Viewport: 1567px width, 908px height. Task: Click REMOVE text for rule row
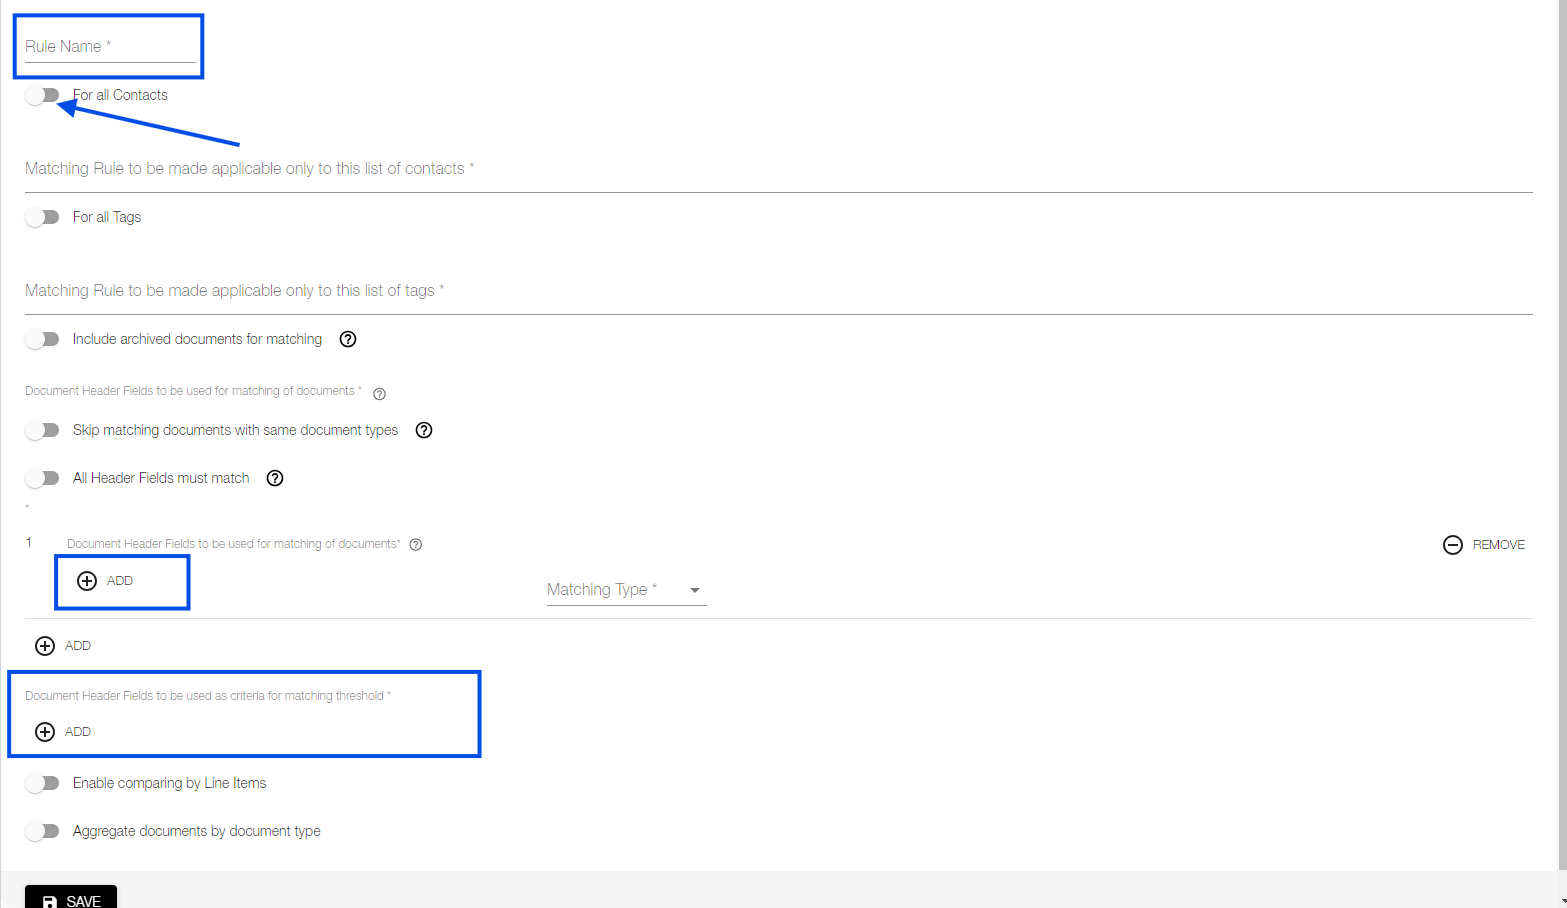[x=1498, y=545]
